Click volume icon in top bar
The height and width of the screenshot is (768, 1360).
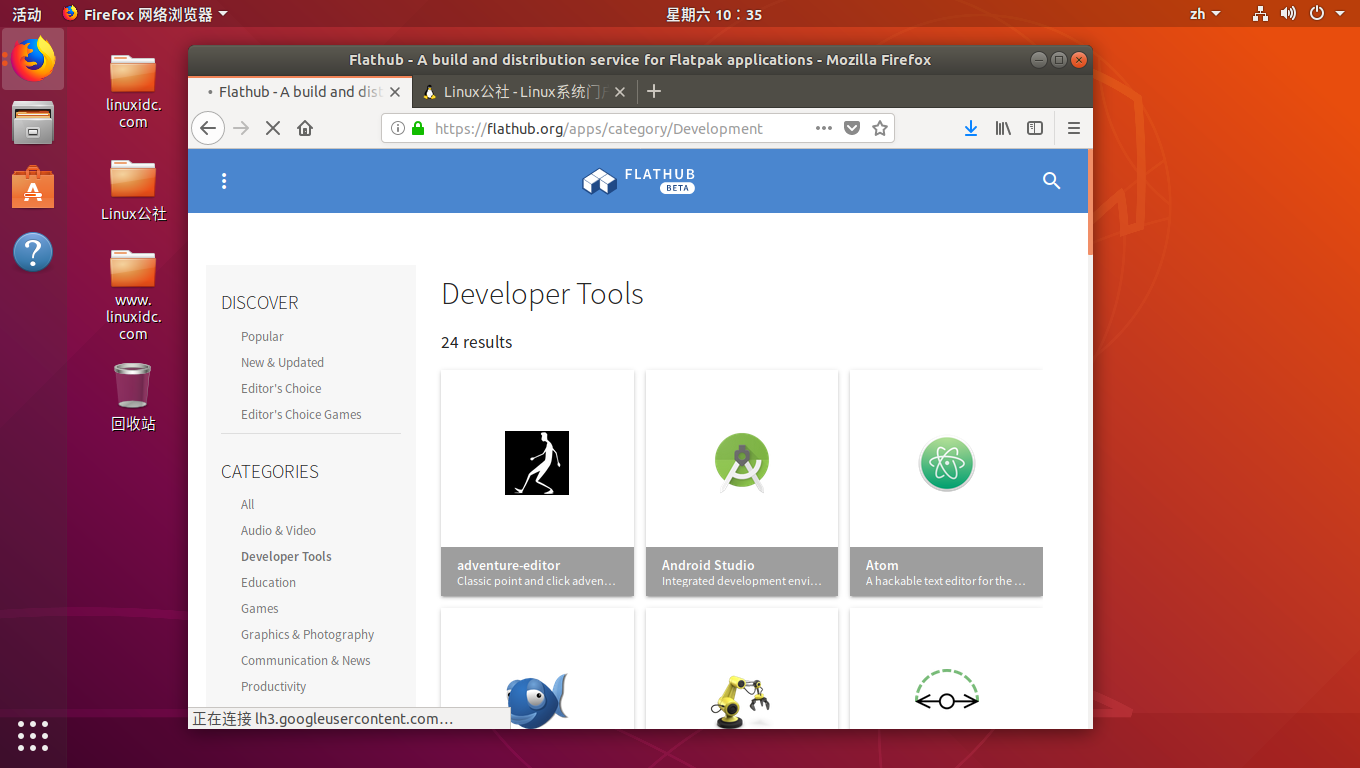pyautogui.click(x=1288, y=14)
